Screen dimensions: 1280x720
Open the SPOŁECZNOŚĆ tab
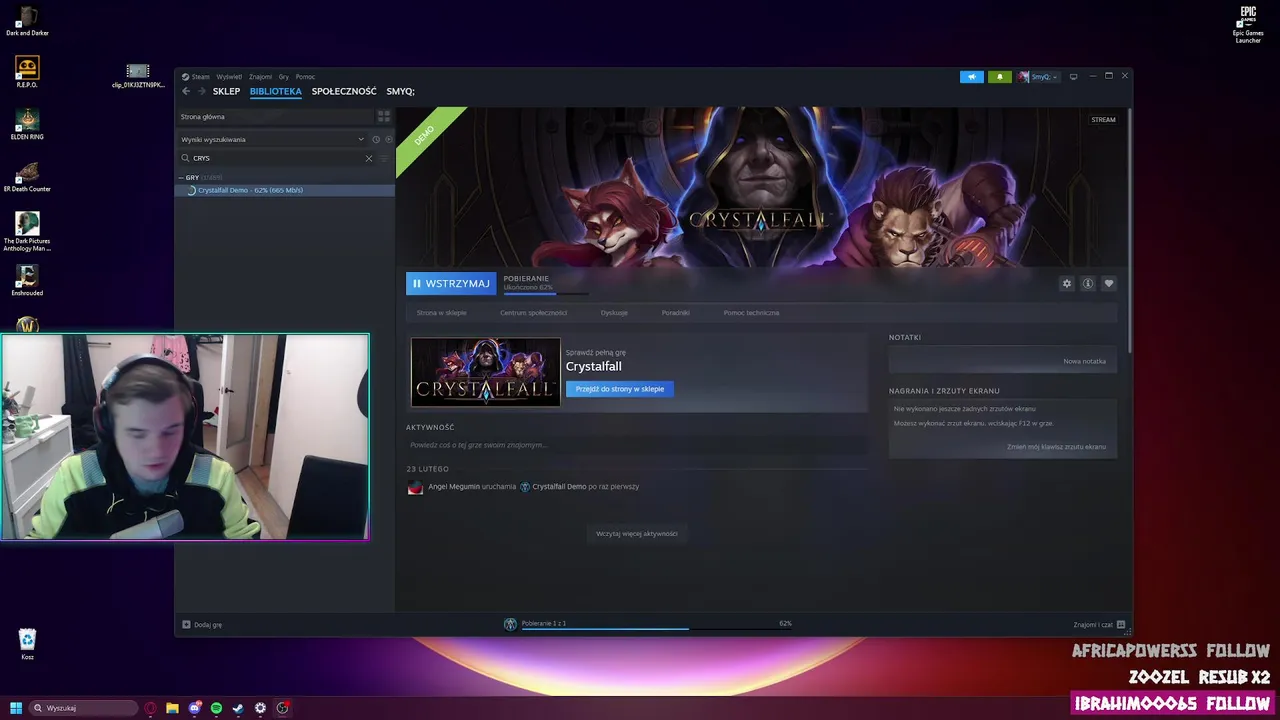point(344,91)
